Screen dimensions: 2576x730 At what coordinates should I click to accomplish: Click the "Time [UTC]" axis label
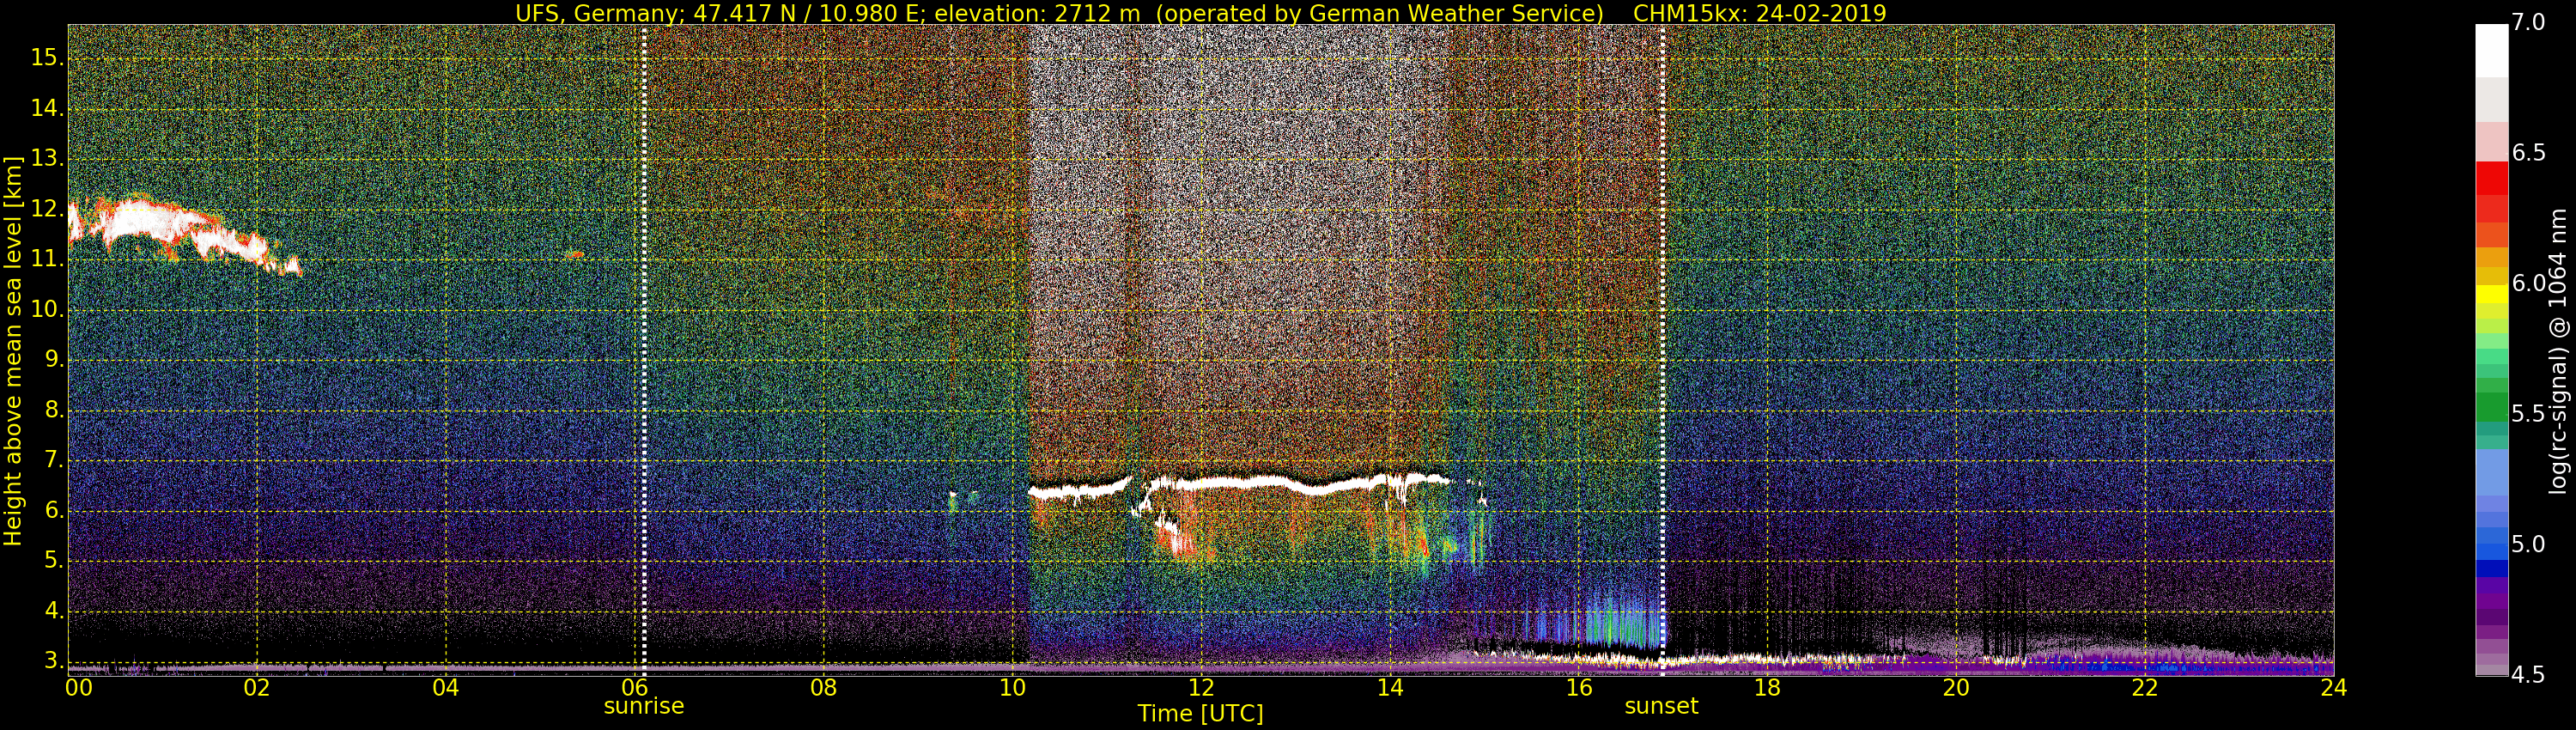tap(1200, 714)
